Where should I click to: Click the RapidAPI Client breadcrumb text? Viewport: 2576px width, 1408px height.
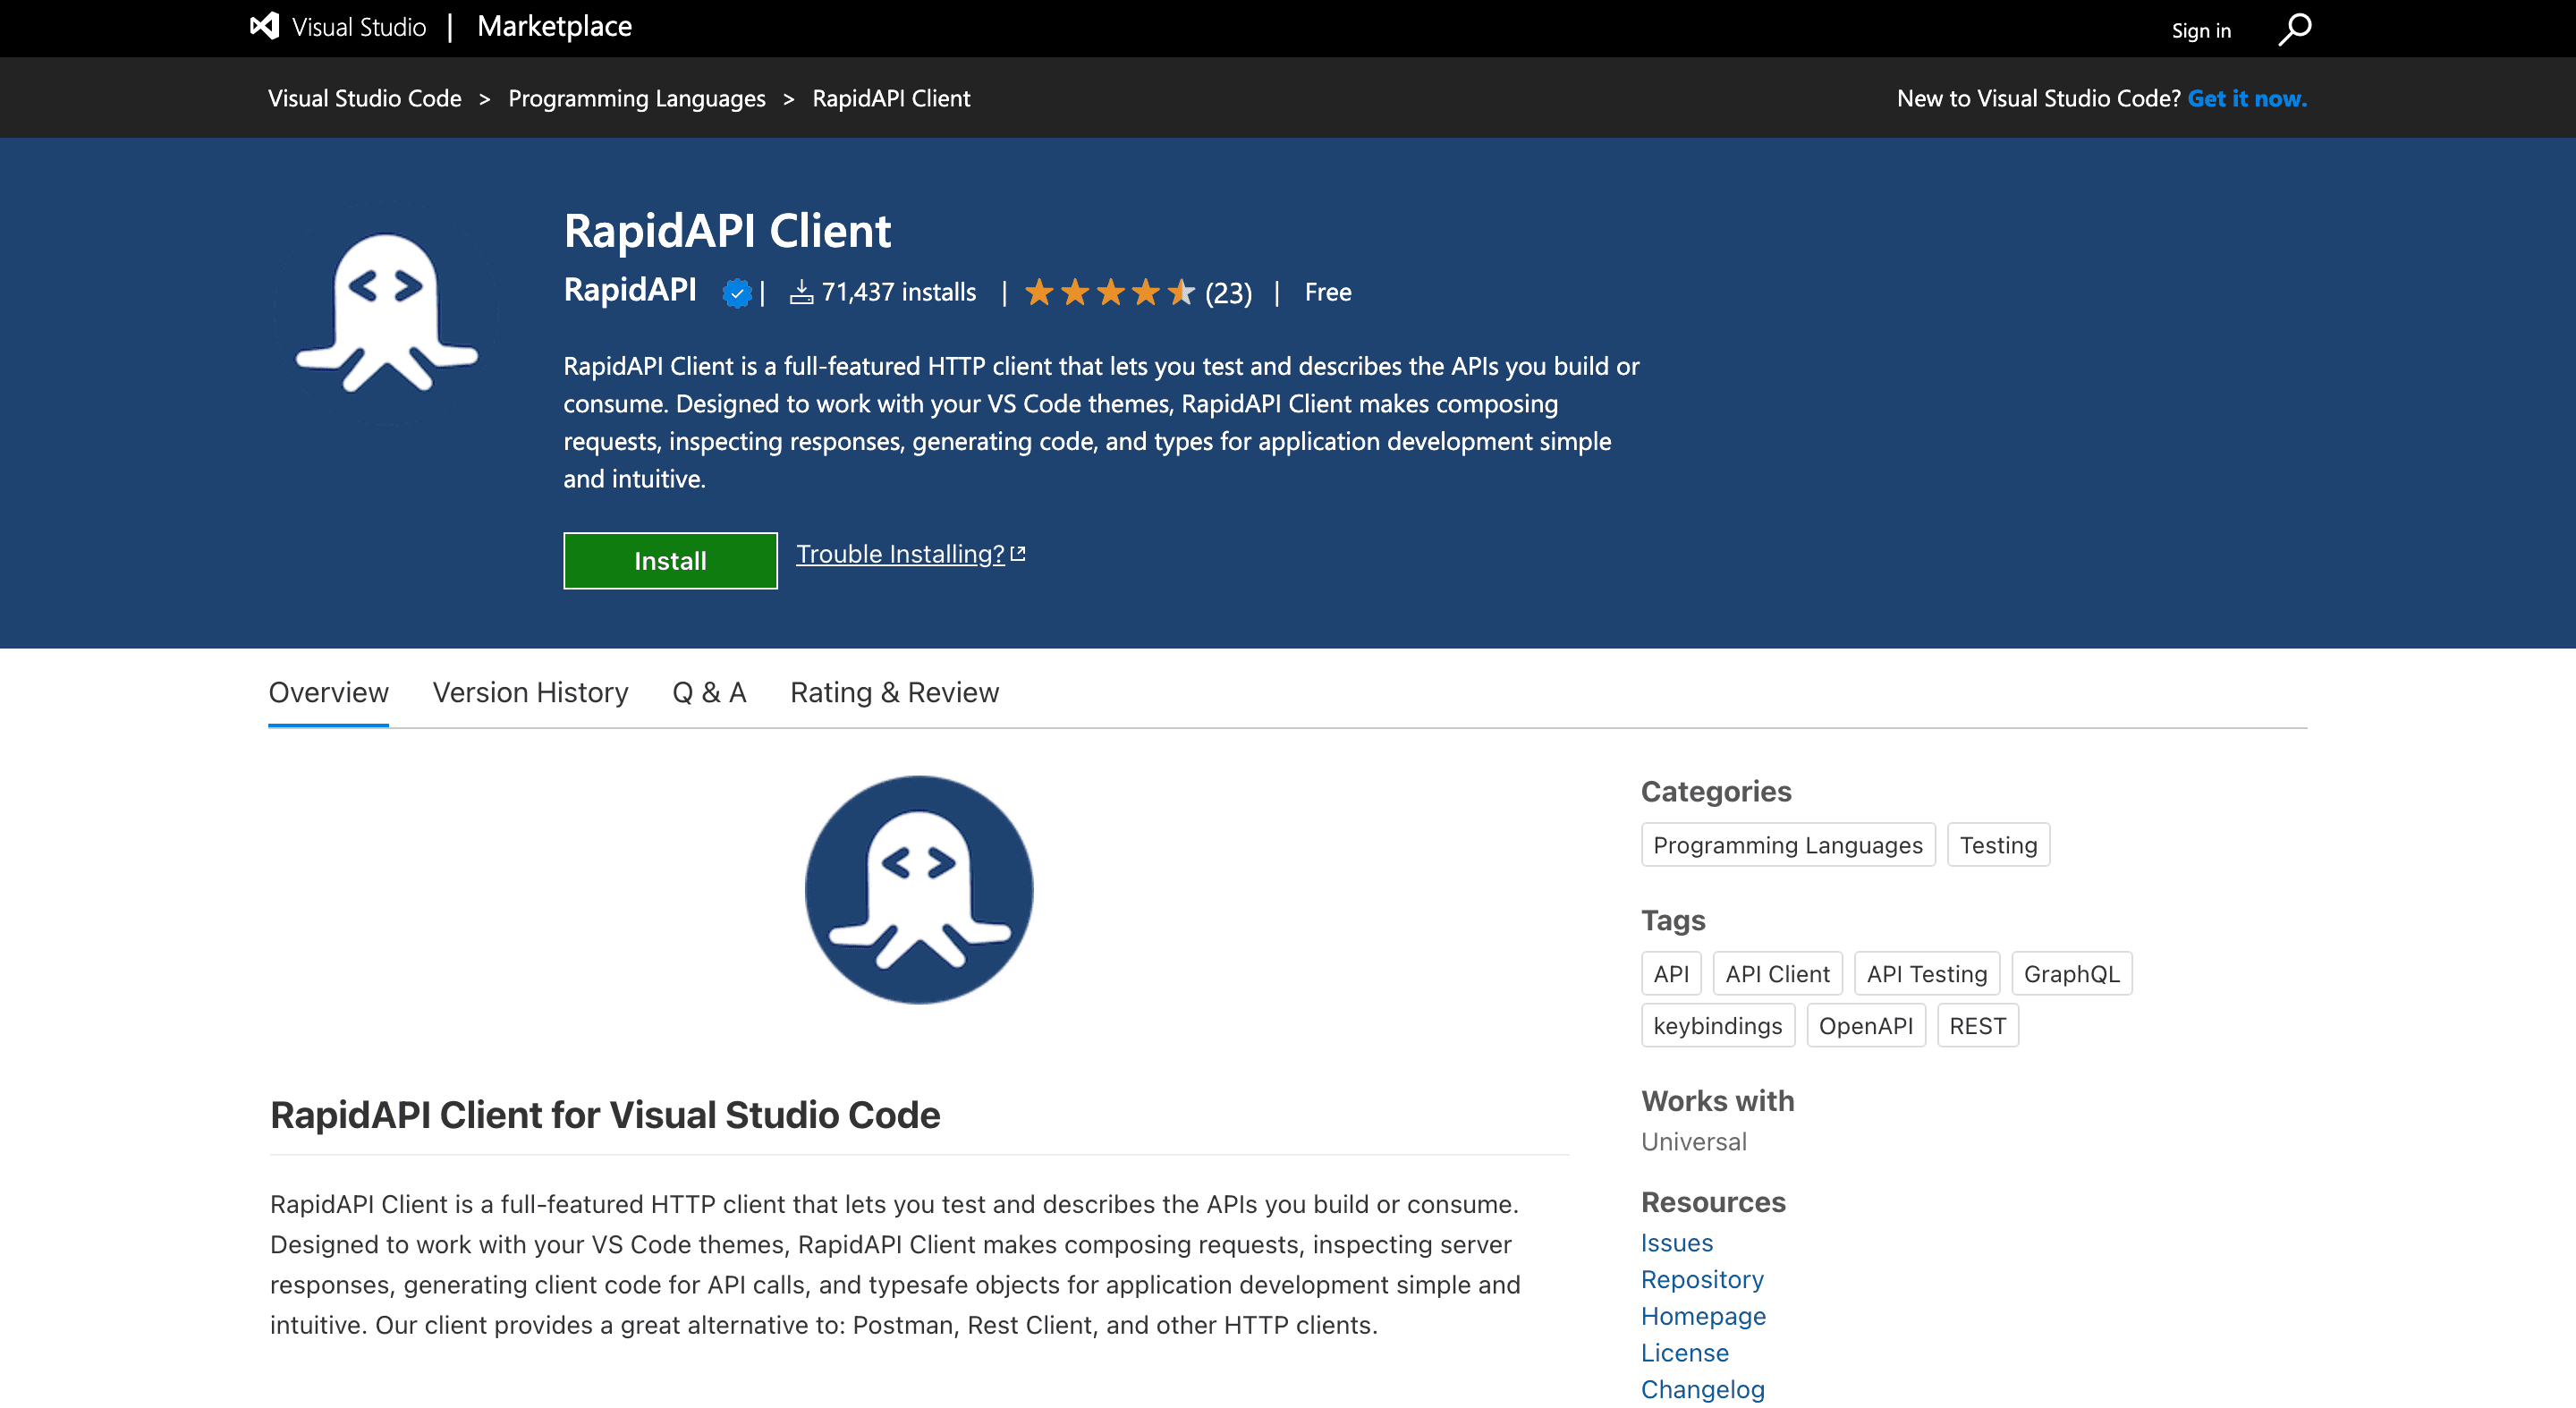pos(891,98)
